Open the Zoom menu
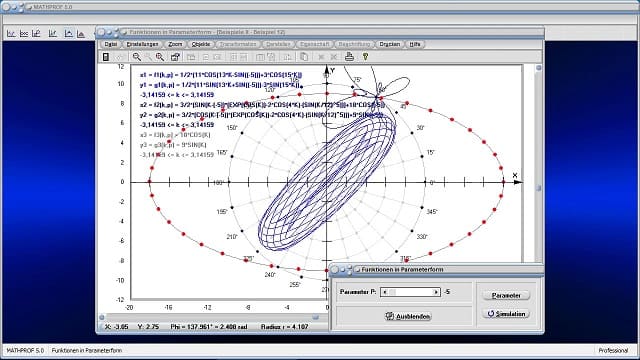This screenshot has height=360, width=640. (x=175, y=44)
